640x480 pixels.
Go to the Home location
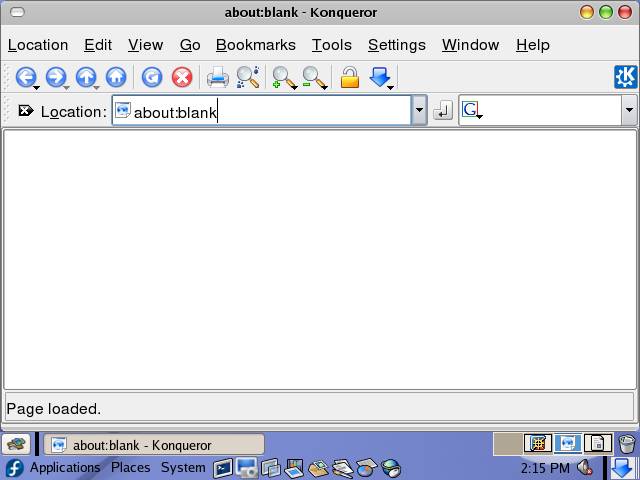(116, 78)
